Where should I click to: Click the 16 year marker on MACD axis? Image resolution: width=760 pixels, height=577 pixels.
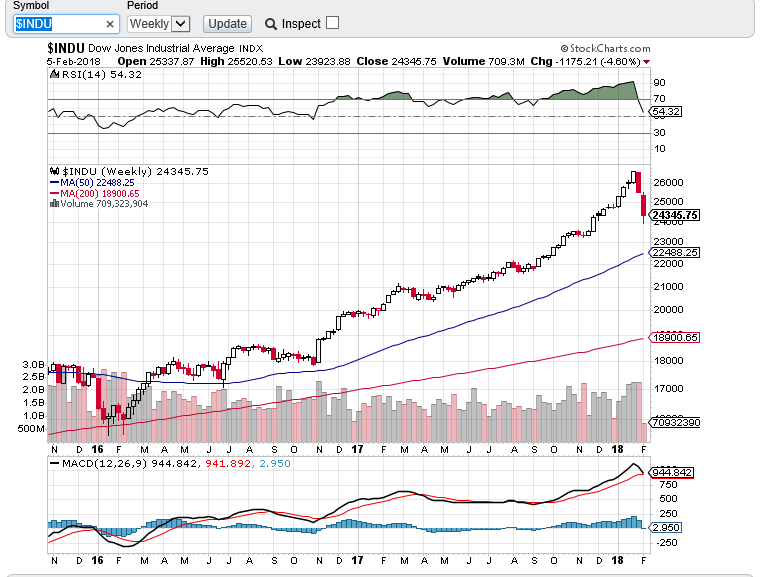click(x=97, y=560)
